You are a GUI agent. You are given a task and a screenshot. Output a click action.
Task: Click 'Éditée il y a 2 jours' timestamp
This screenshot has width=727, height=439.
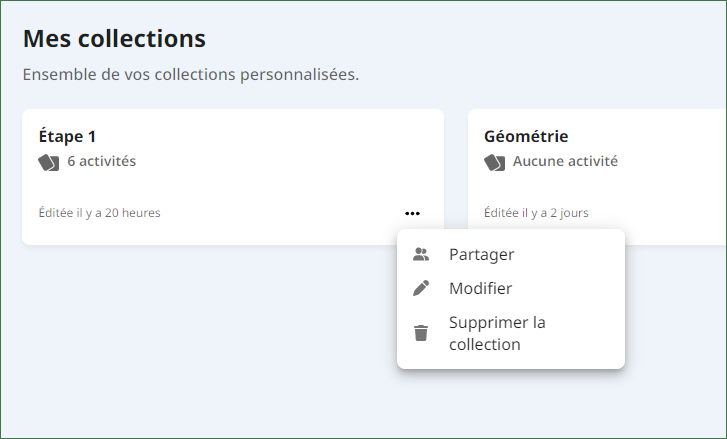[536, 213]
